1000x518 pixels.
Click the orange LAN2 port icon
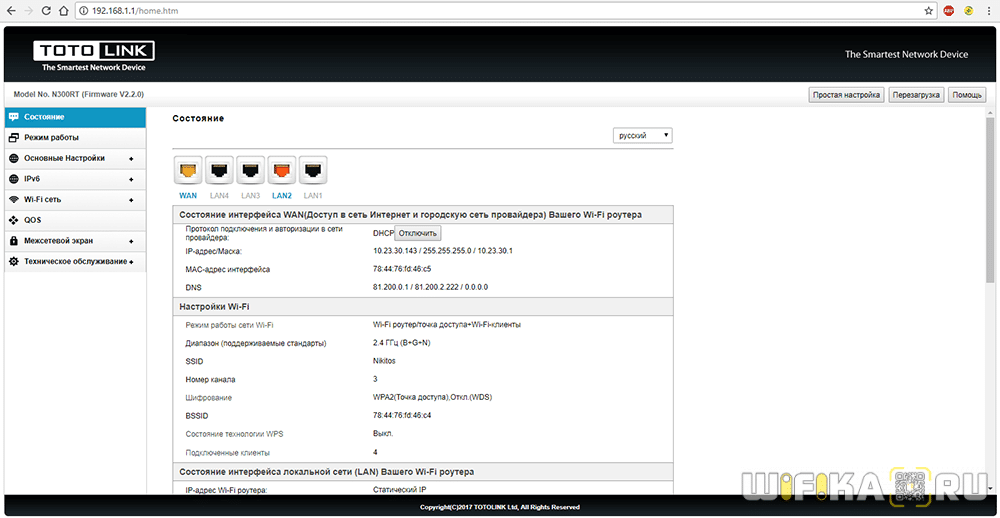click(282, 169)
